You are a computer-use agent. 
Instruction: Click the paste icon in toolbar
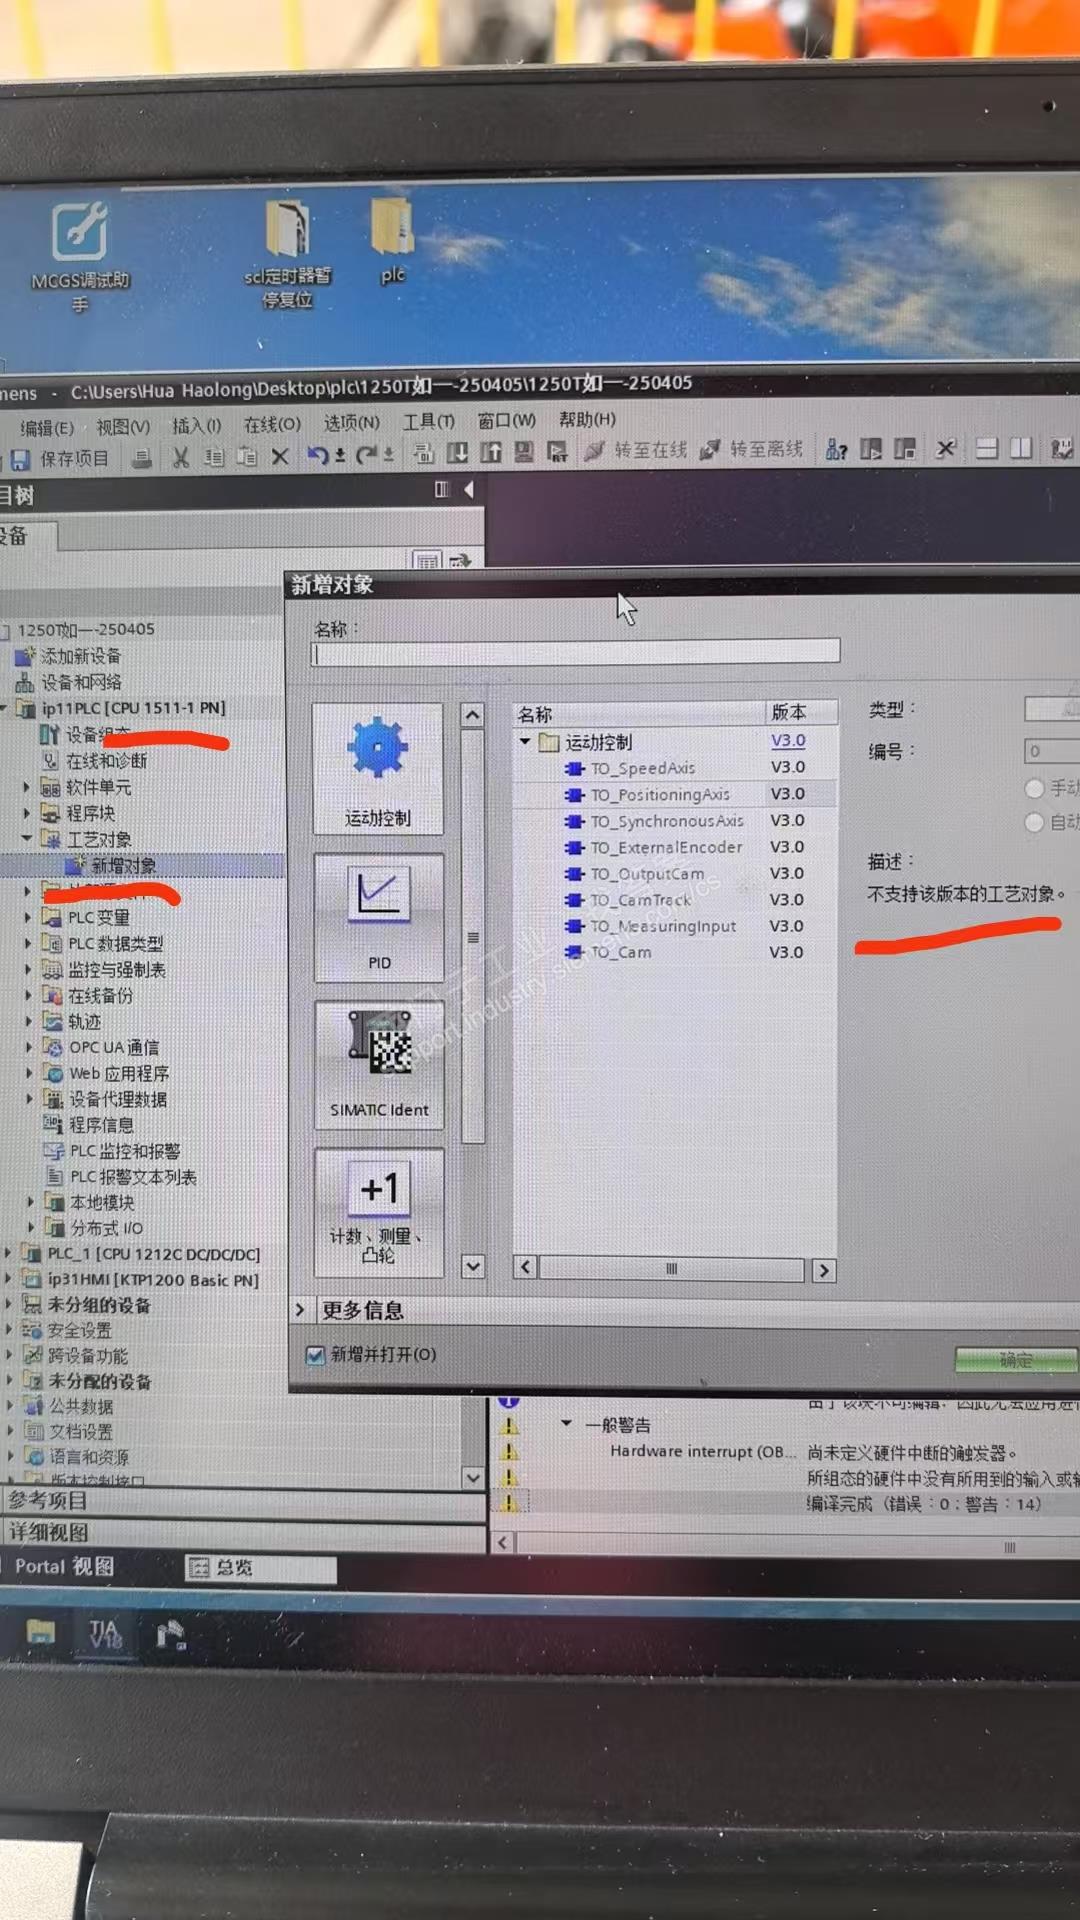coord(247,457)
